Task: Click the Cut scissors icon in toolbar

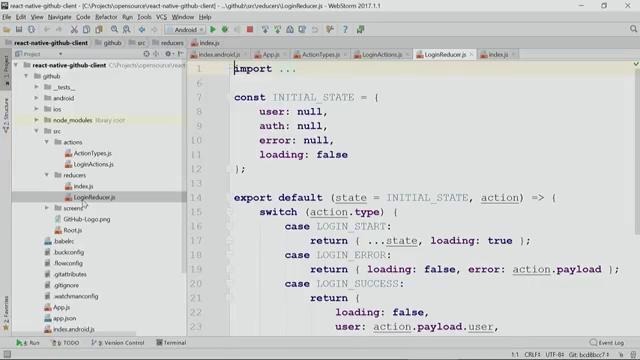Action: (x=74, y=29)
